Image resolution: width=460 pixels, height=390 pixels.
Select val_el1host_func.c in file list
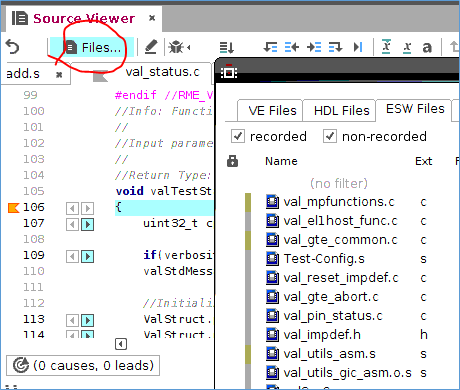coord(340,221)
